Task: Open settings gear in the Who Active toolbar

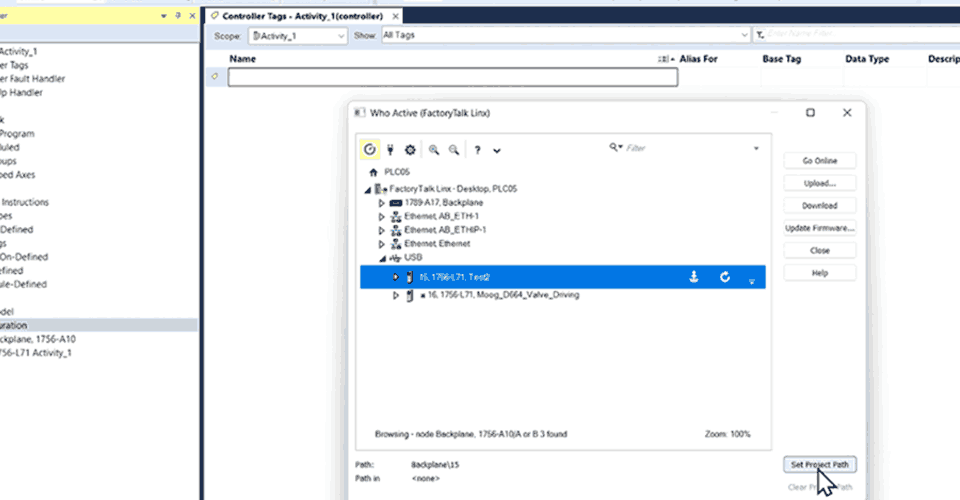Action: 410,149
